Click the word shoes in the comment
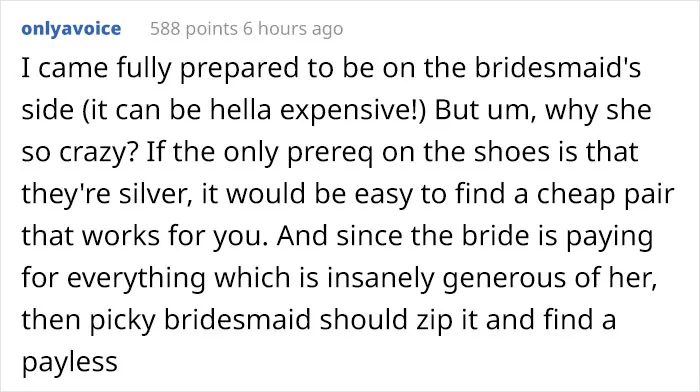 click(512, 152)
